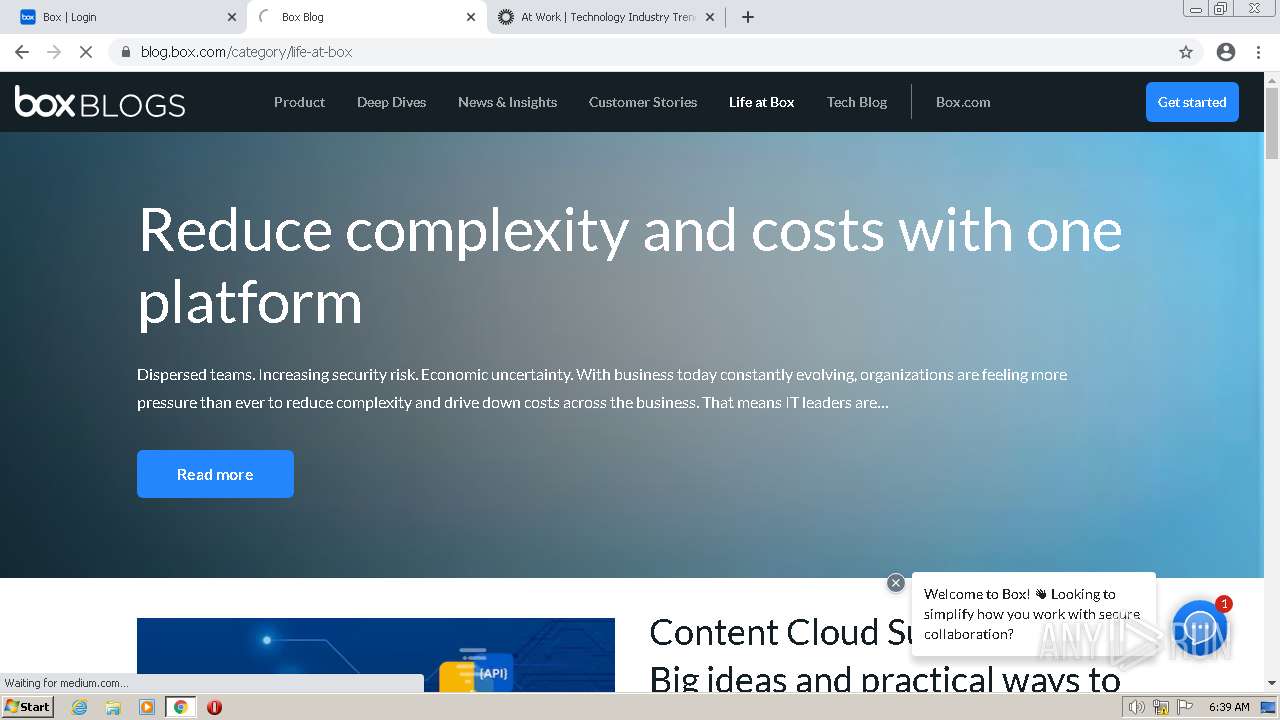Click the action center flag icon
The height and width of the screenshot is (720, 1280).
point(1185,707)
